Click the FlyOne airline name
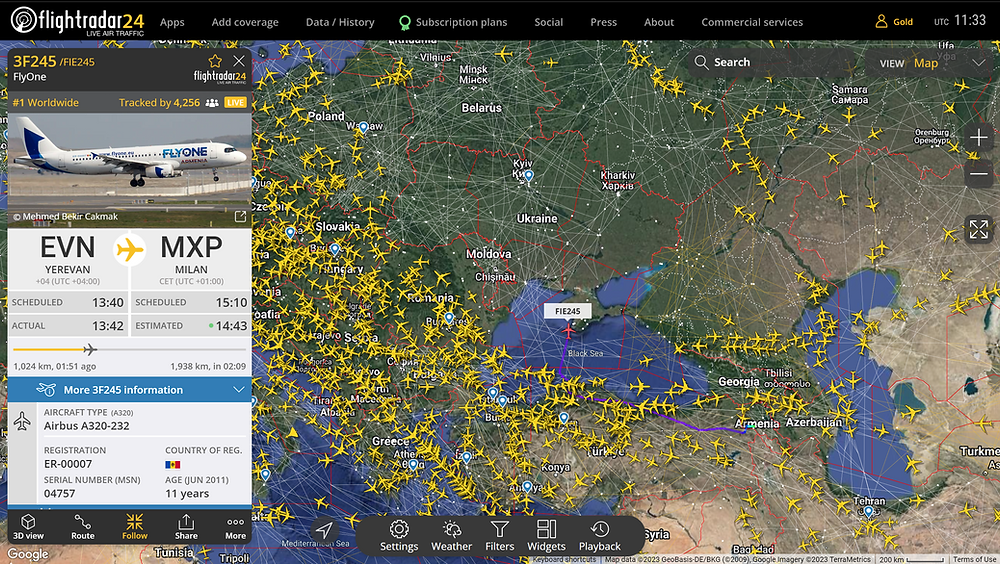 (x=30, y=77)
